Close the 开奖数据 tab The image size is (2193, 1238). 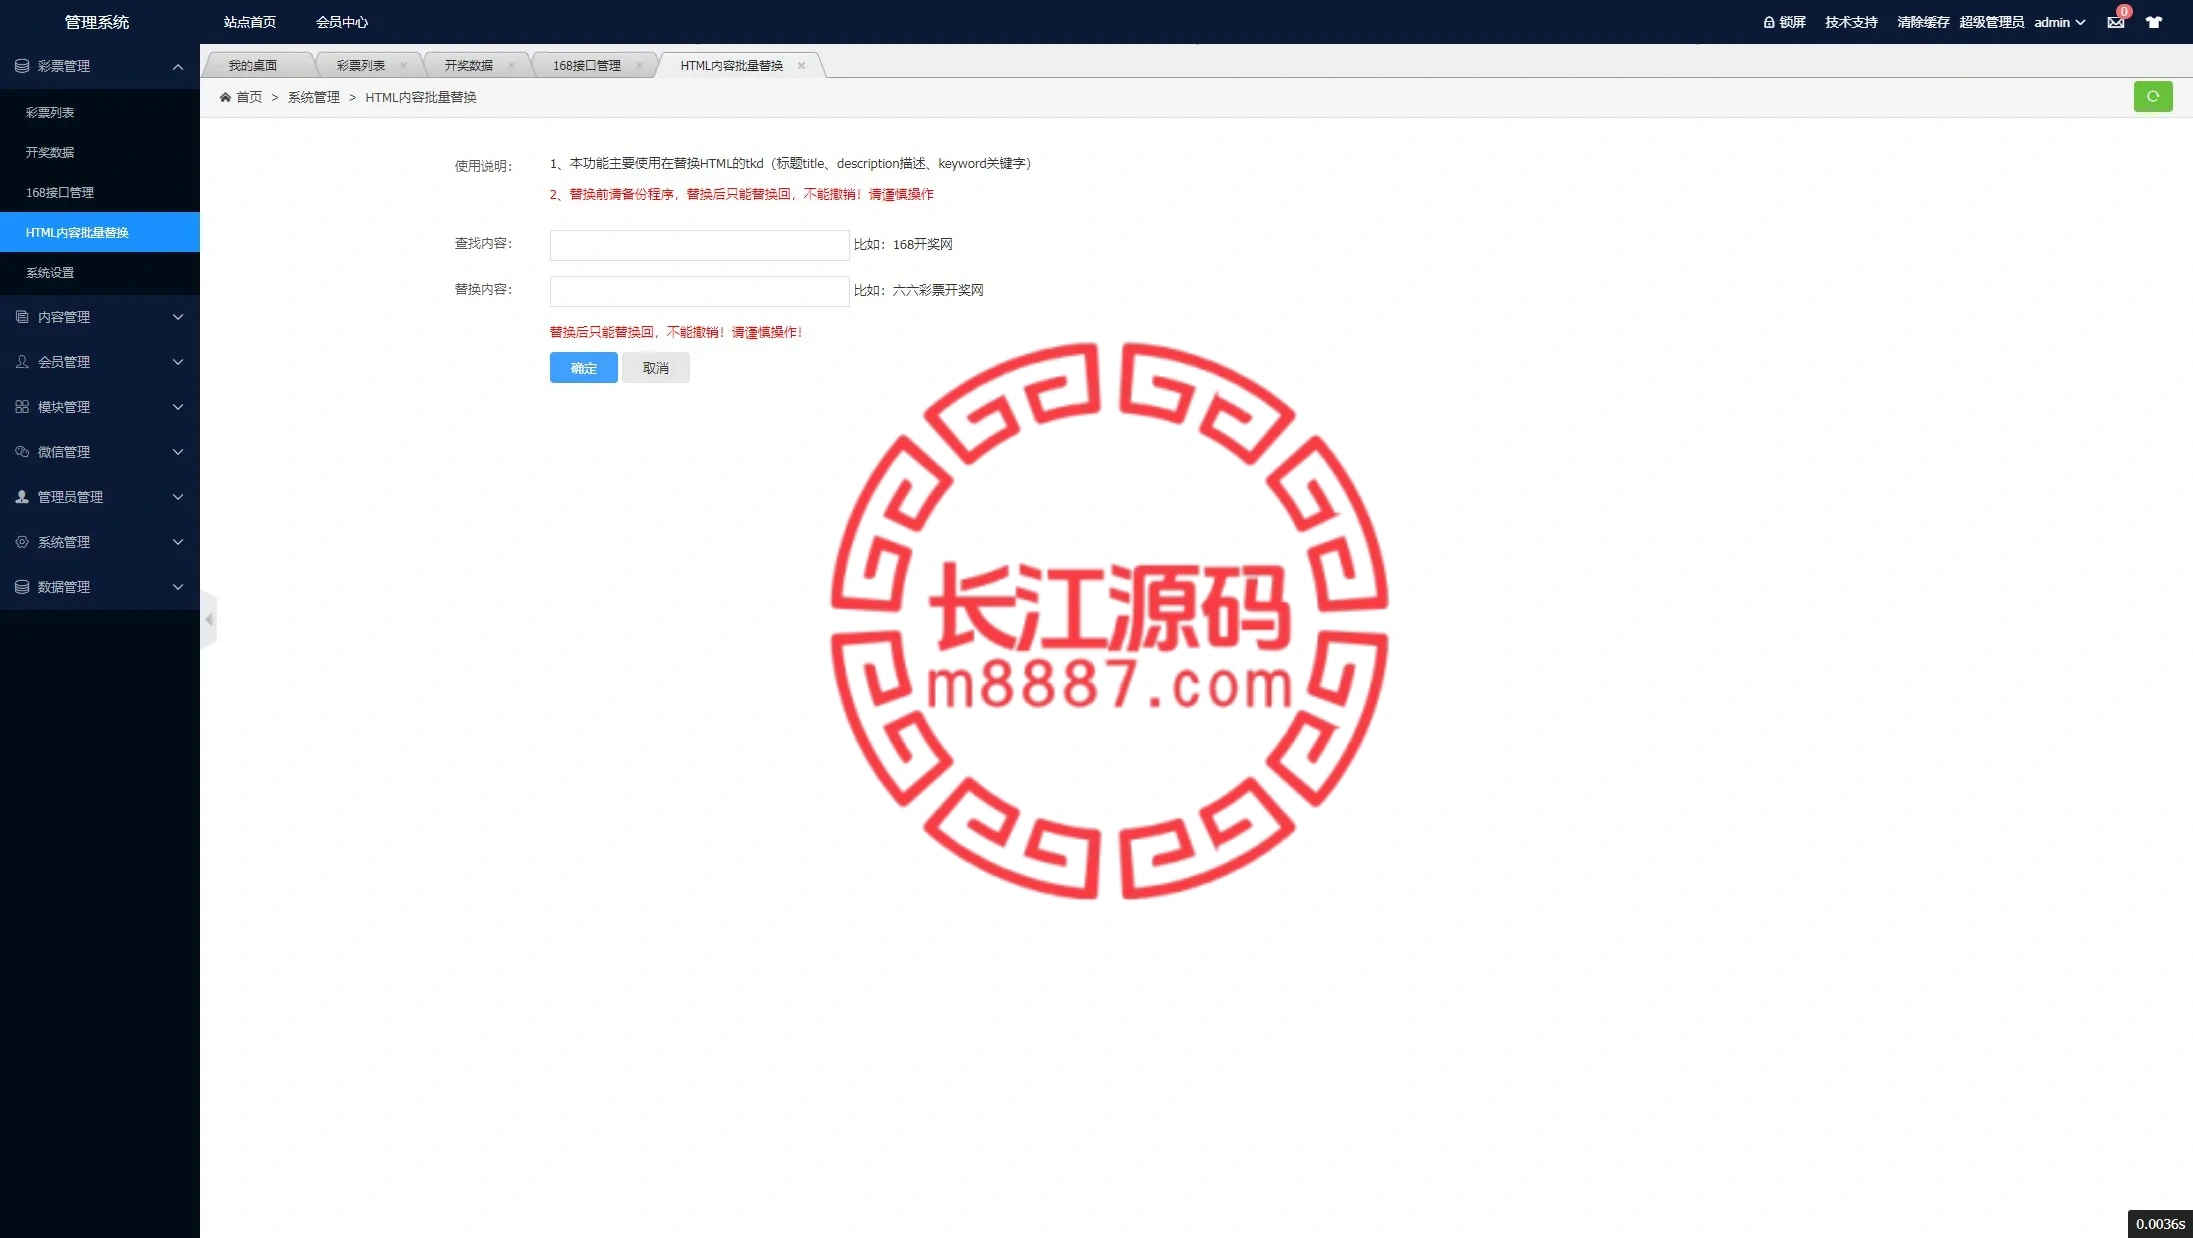click(x=511, y=65)
